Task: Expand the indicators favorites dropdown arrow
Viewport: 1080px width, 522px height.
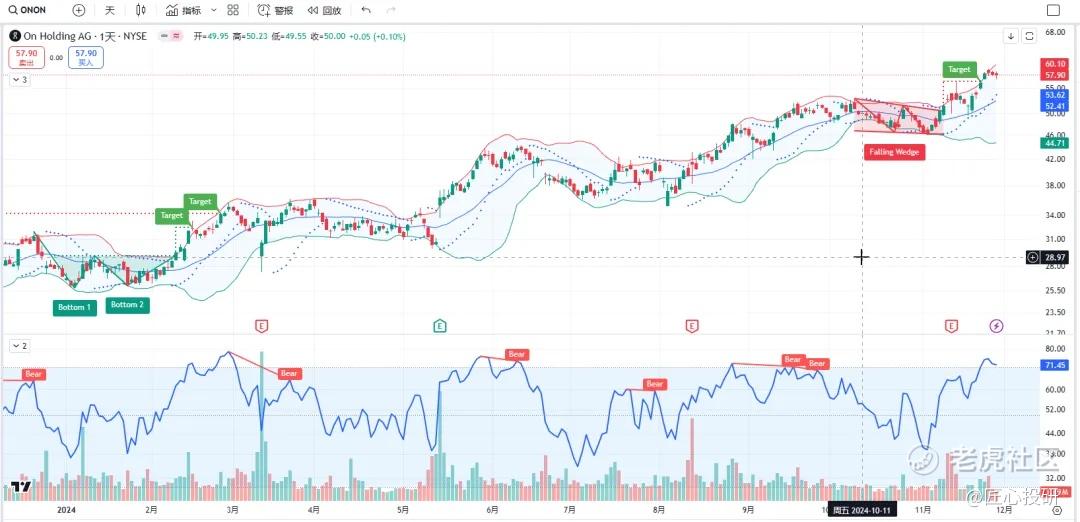Action: pyautogui.click(x=212, y=10)
